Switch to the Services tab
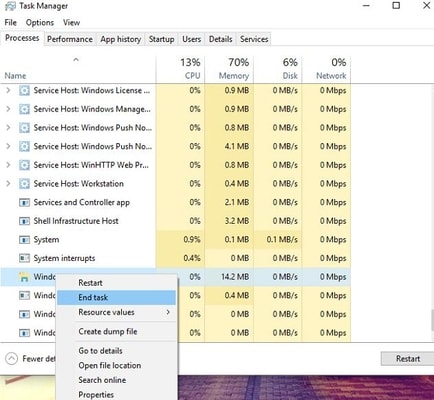The width and height of the screenshot is (434, 400). [x=254, y=39]
